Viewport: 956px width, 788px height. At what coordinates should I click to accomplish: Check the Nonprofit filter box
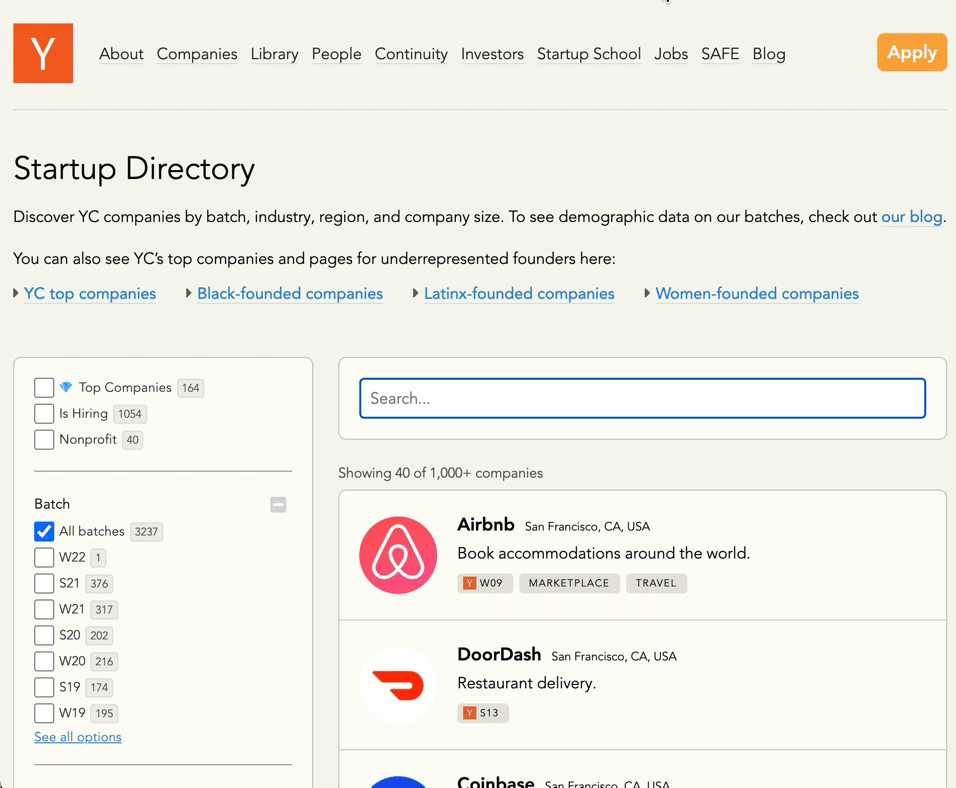[44, 439]
